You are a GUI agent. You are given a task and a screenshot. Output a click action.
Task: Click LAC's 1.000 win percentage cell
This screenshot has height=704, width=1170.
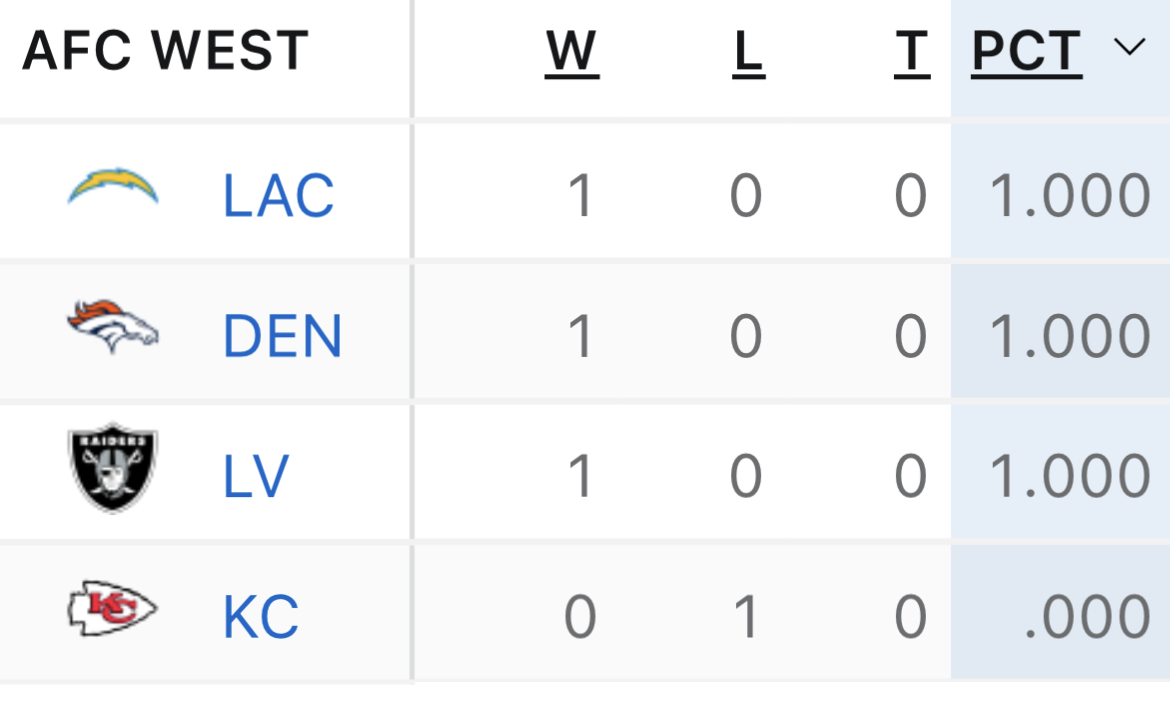(1070, 196)
